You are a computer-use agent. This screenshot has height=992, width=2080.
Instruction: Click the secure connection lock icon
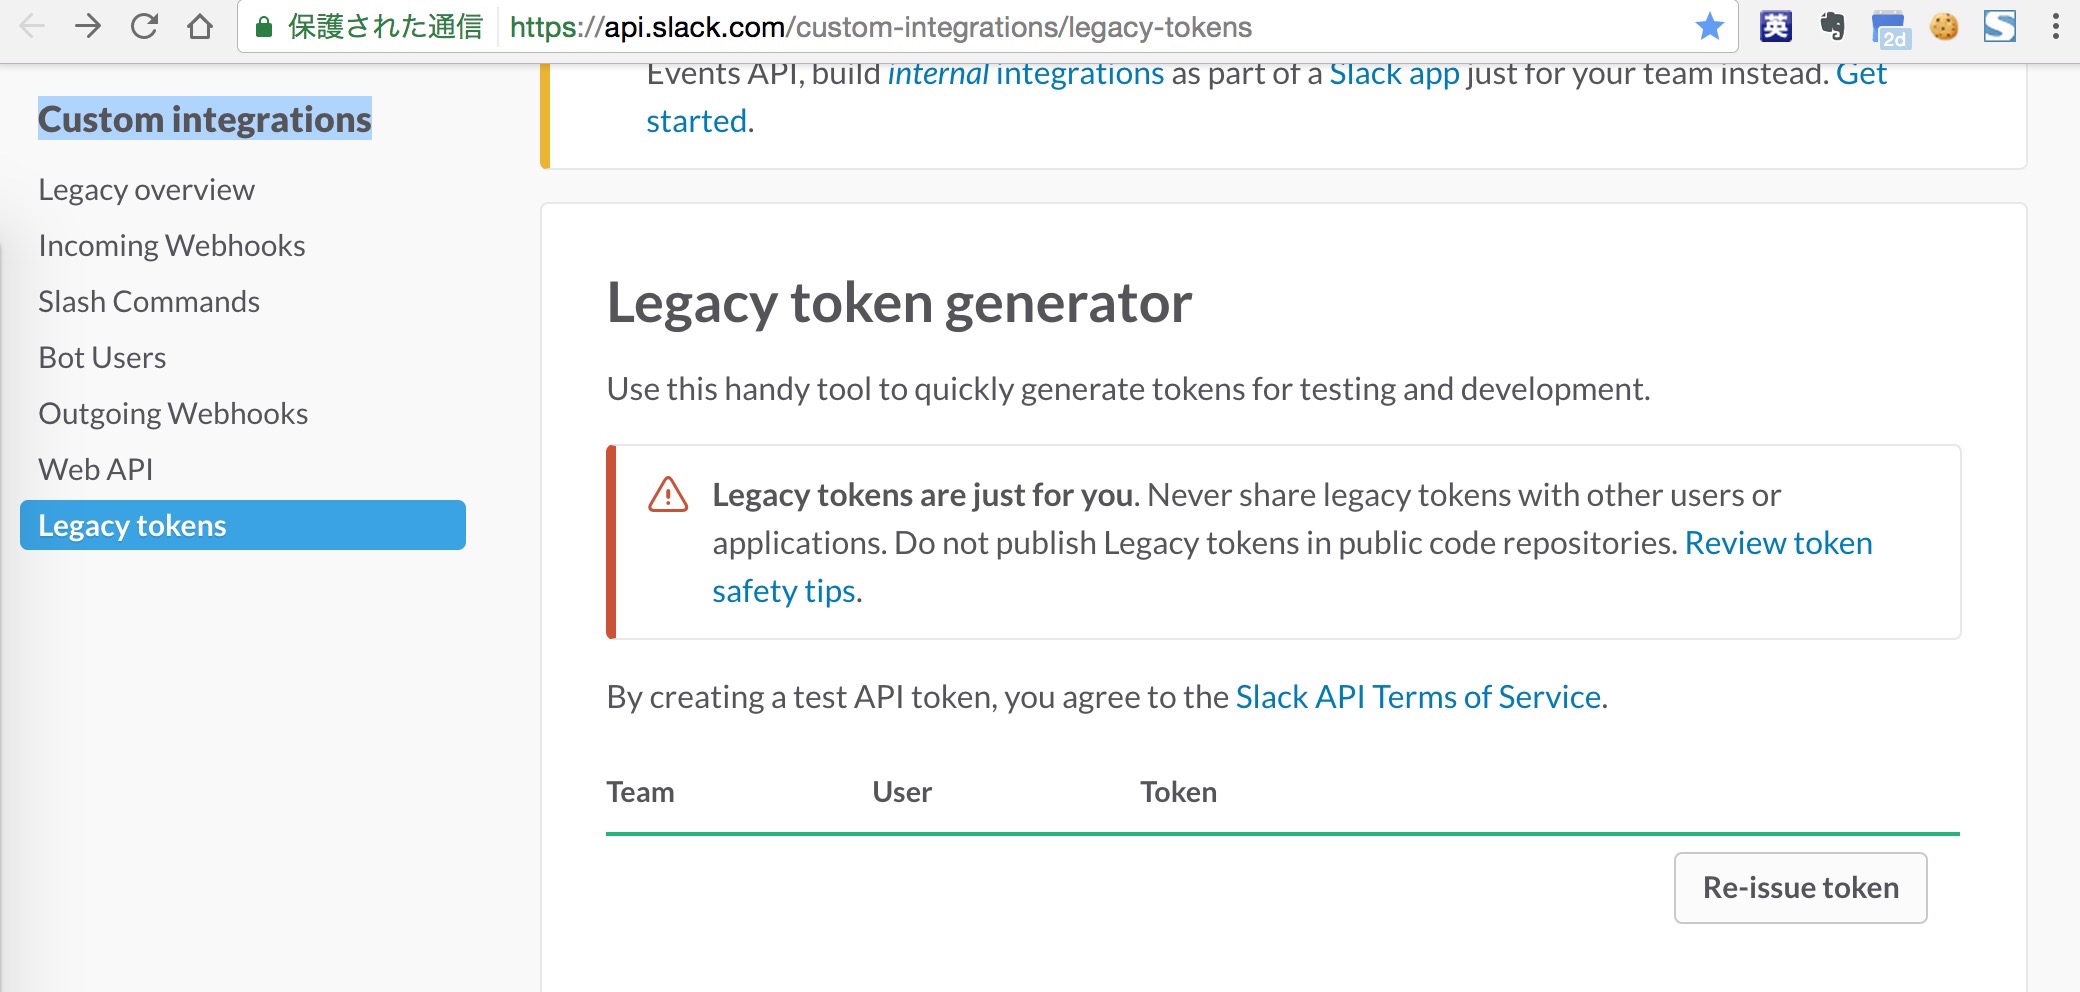263,27
